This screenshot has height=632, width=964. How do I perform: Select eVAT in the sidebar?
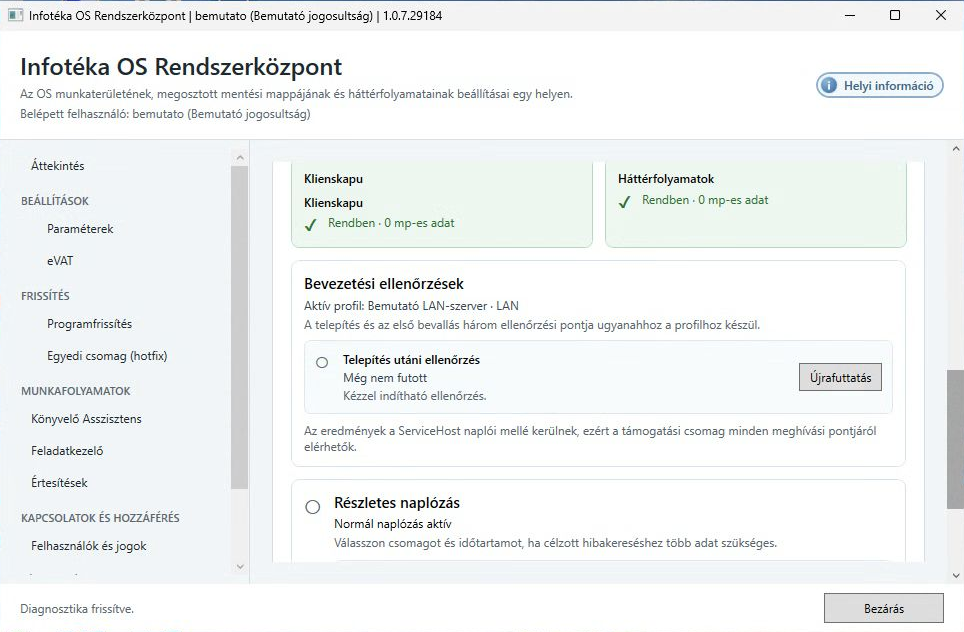(60, 261)
